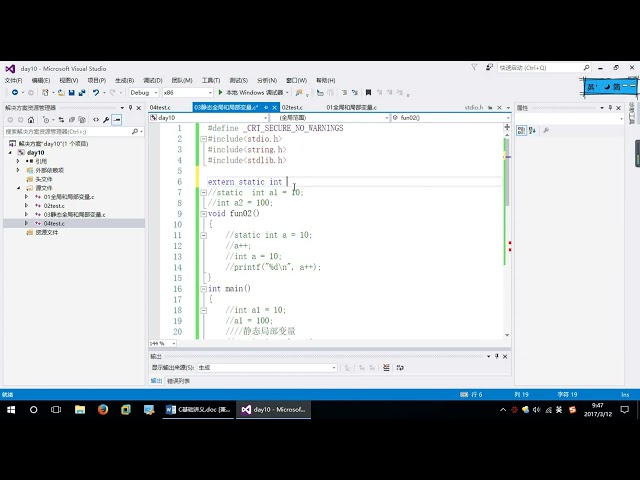The width and height of the screenshot is (640, 480).
Task: Toggle auto-hide pin on Properties panel
Action: 610,108
